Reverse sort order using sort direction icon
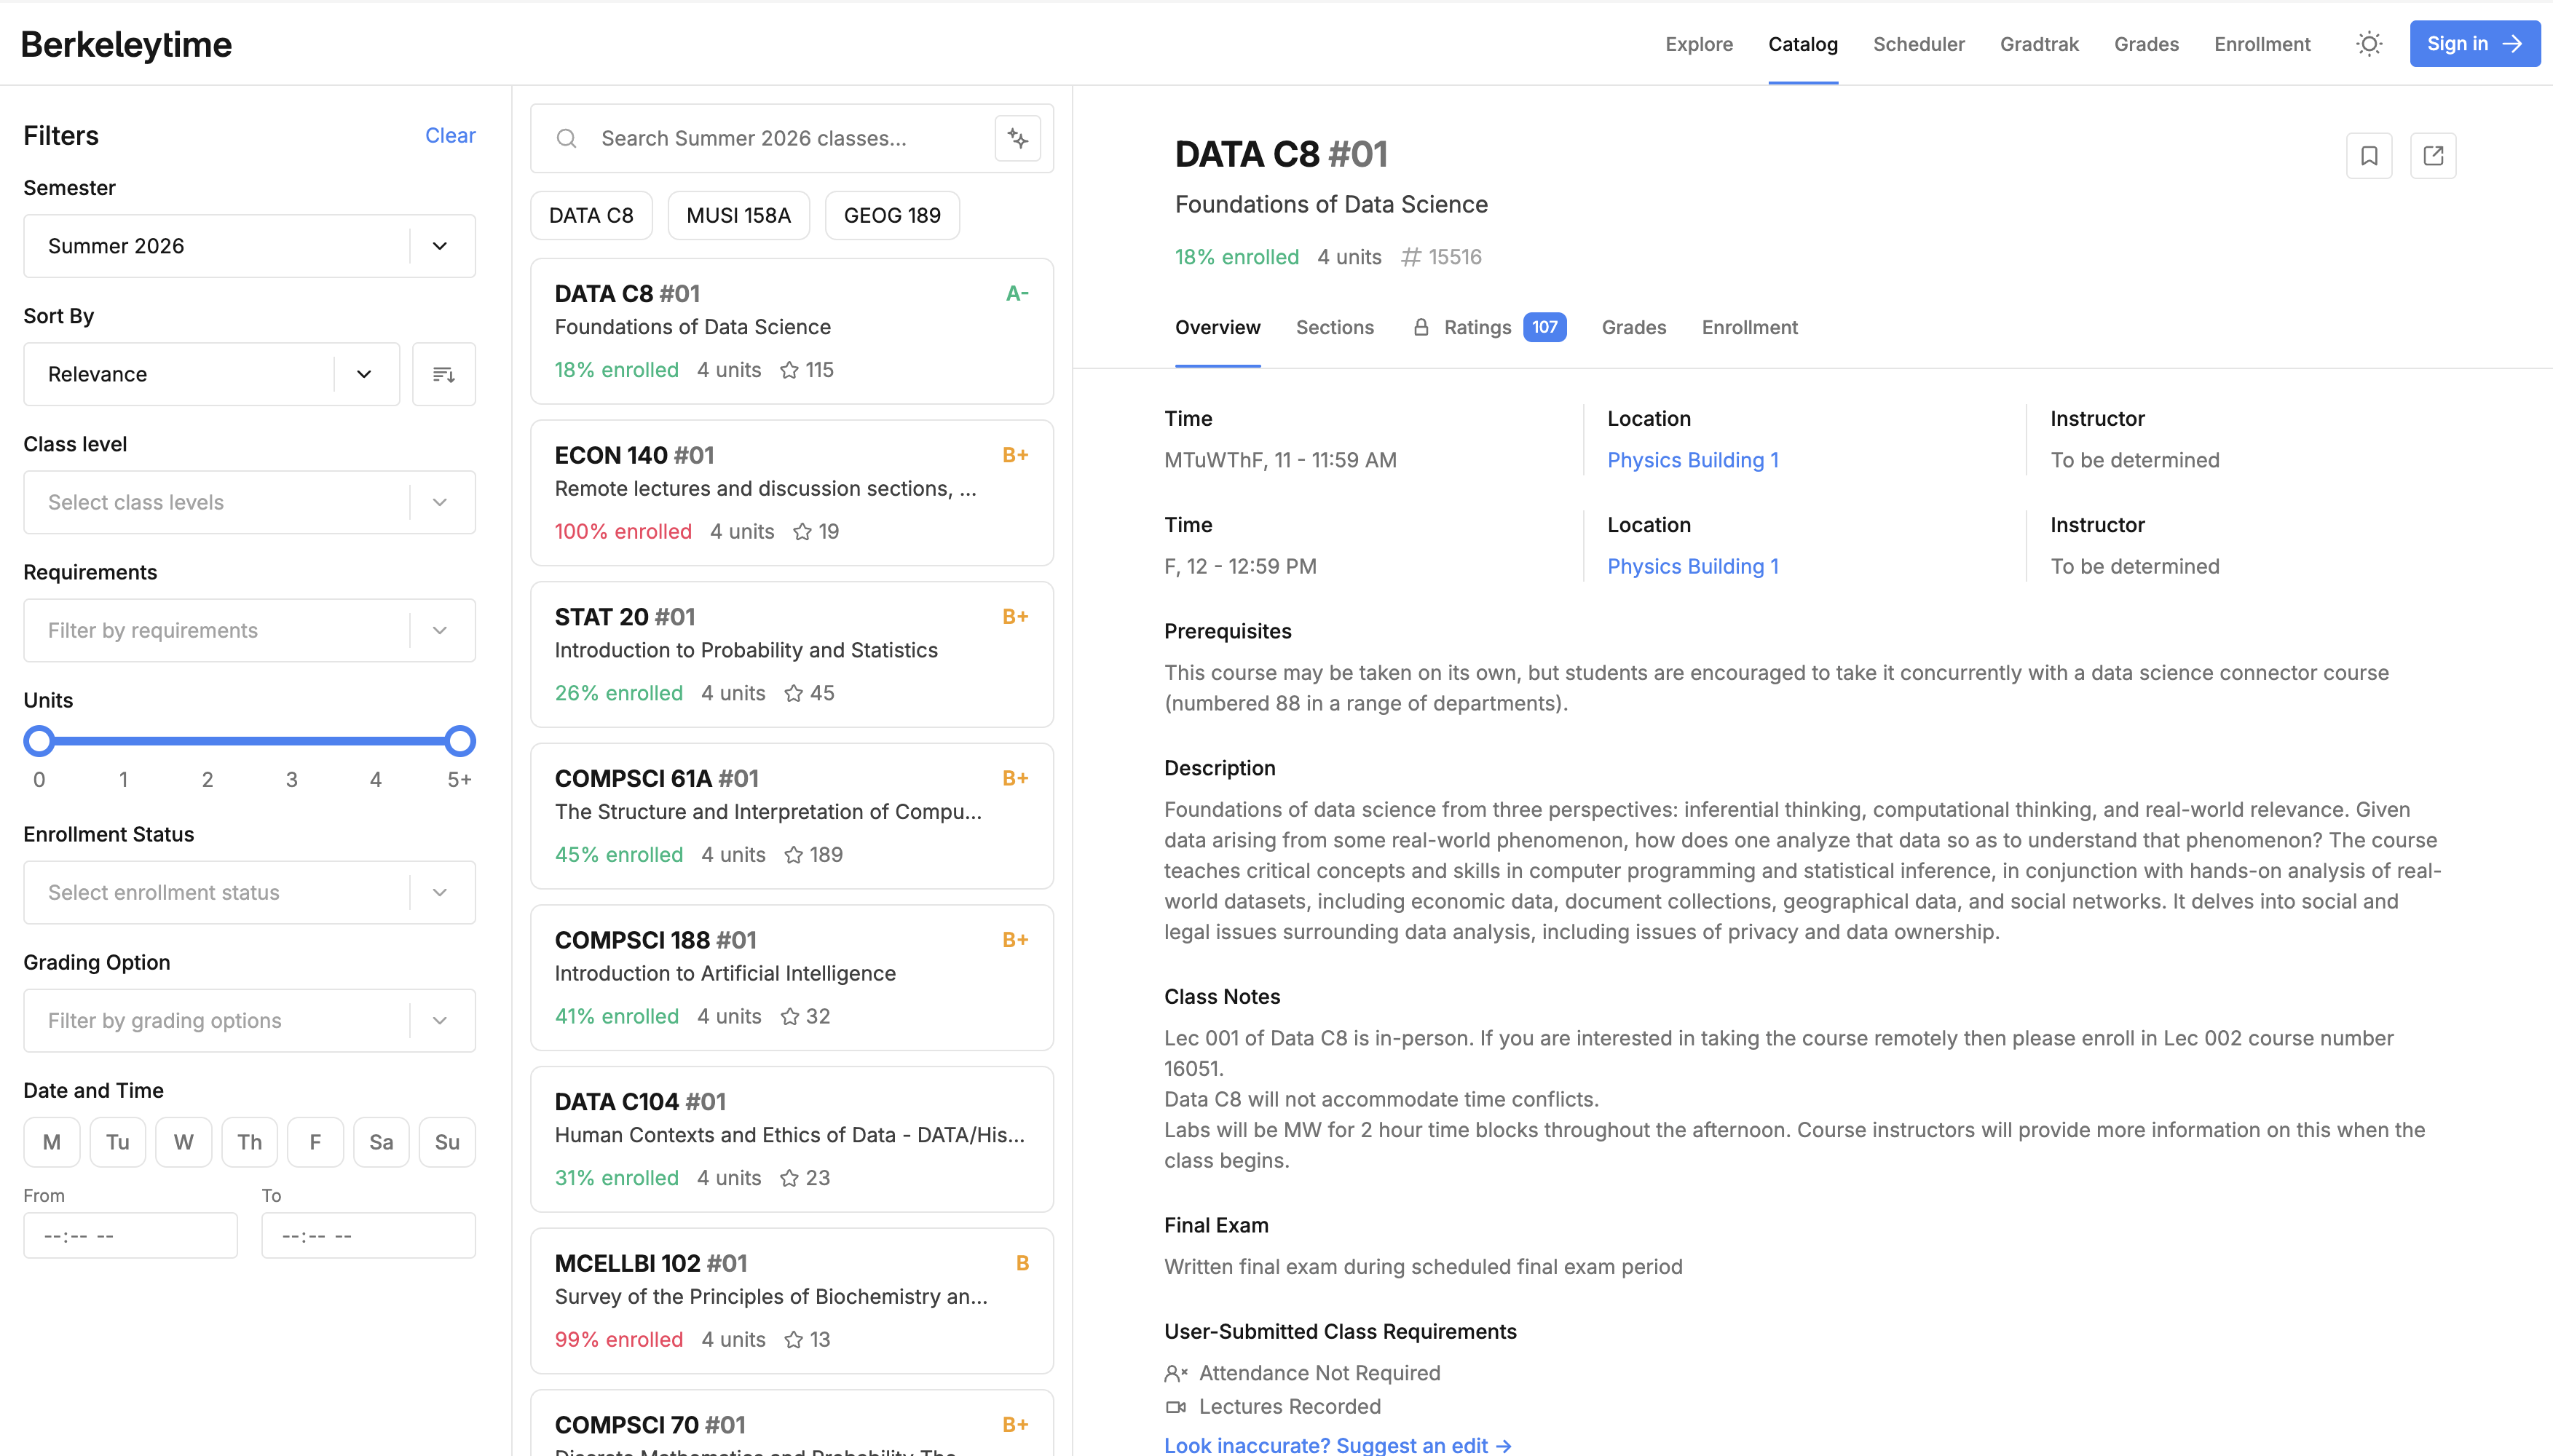Viewport: 2553px width, 1456px height. [444, 374]
